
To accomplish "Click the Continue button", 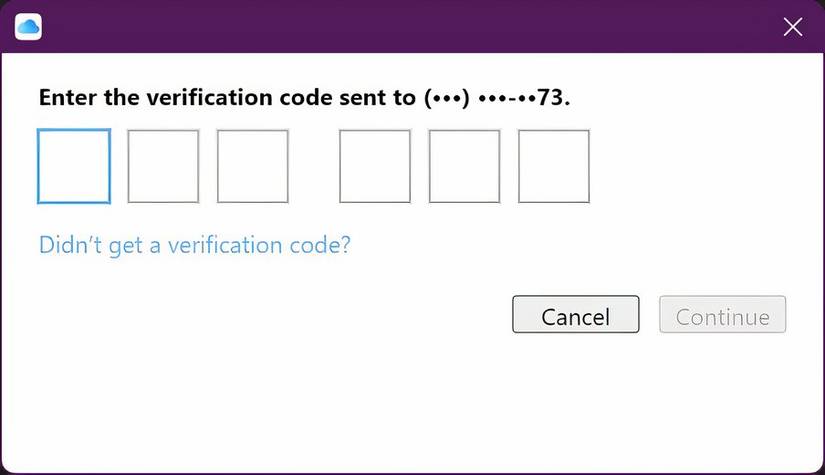I will pos(722,315).
